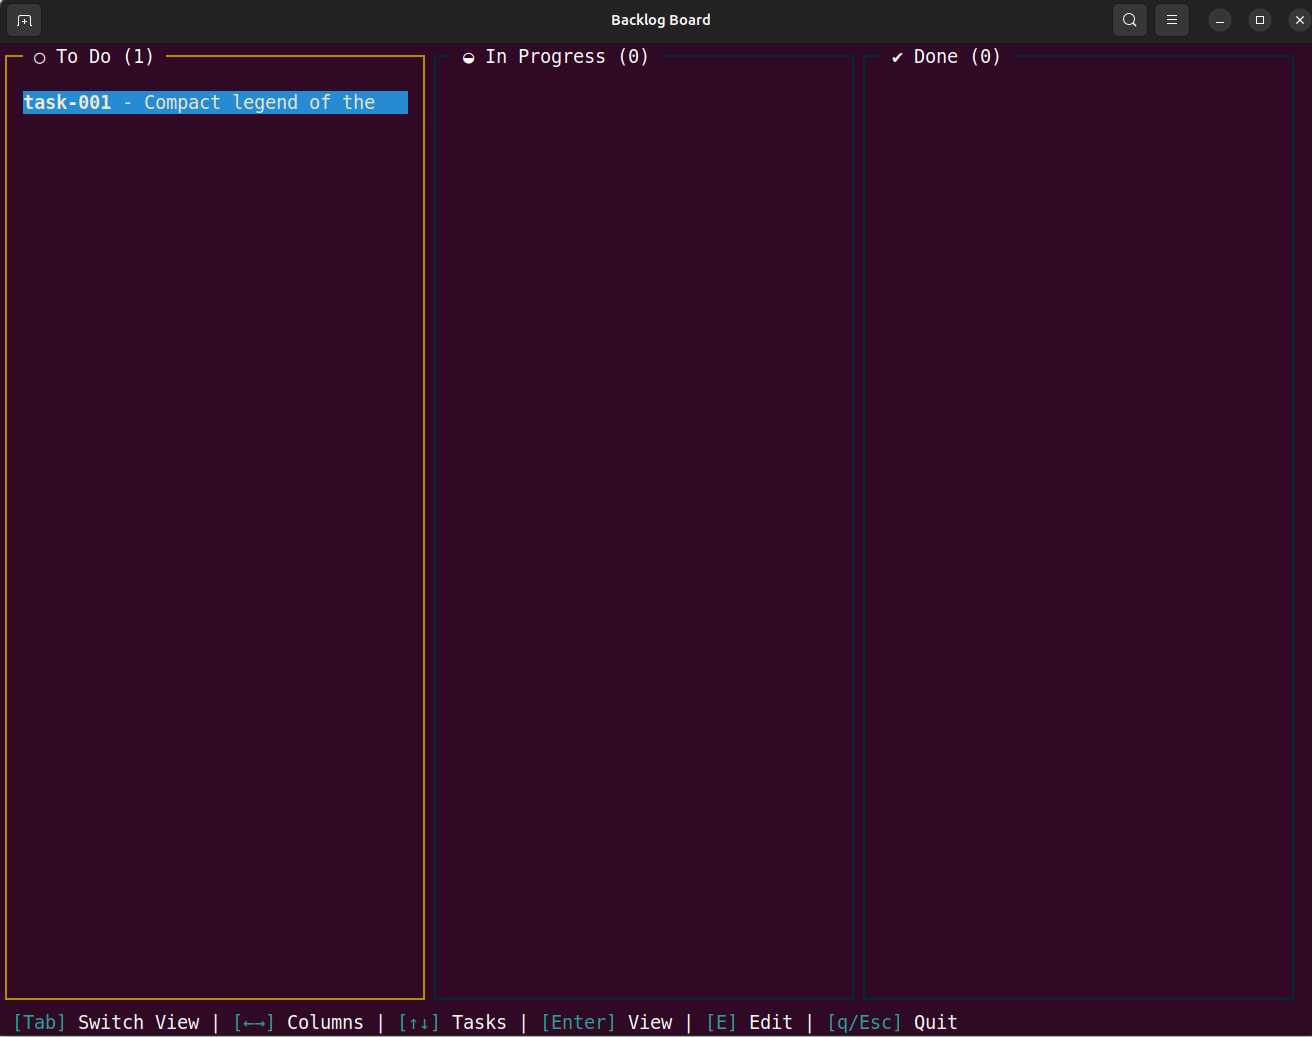Click the [E] Edit shortcut label
Viewport: 1312px width, 1037px height.
click(749, 1022)
